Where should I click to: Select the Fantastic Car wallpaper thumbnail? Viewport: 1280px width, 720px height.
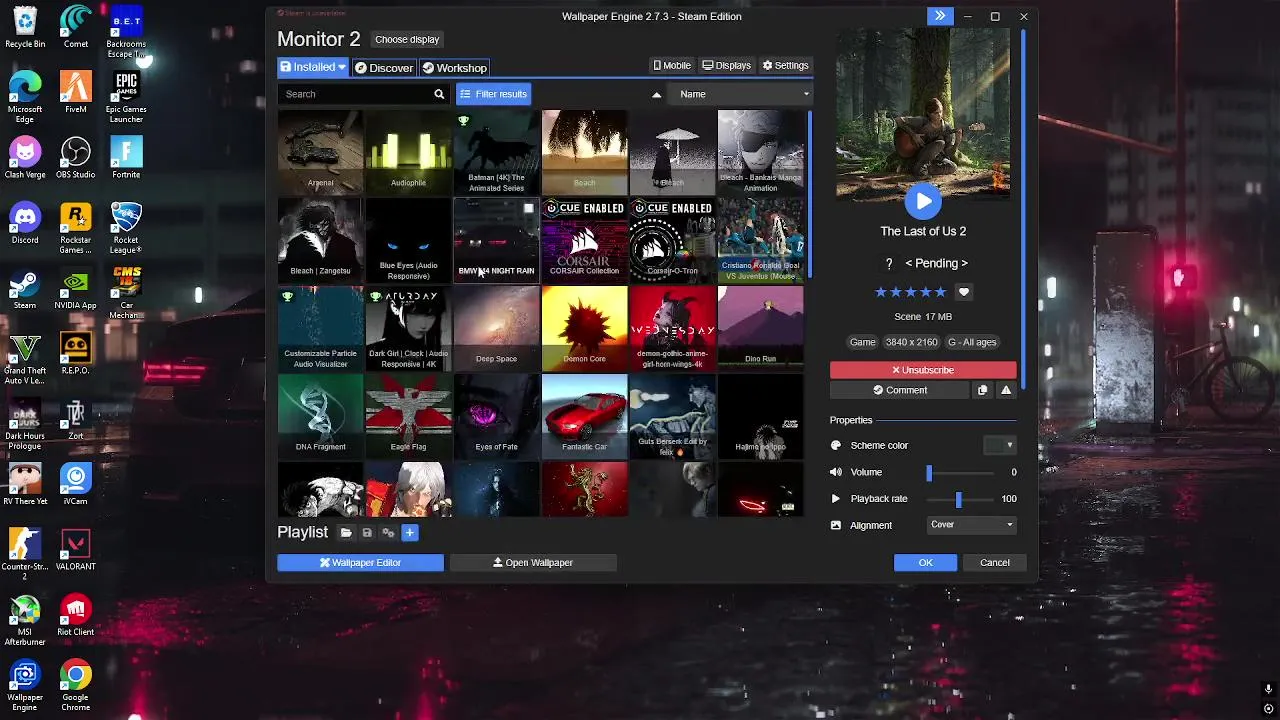pyautogui.click(x=584, y=416)
